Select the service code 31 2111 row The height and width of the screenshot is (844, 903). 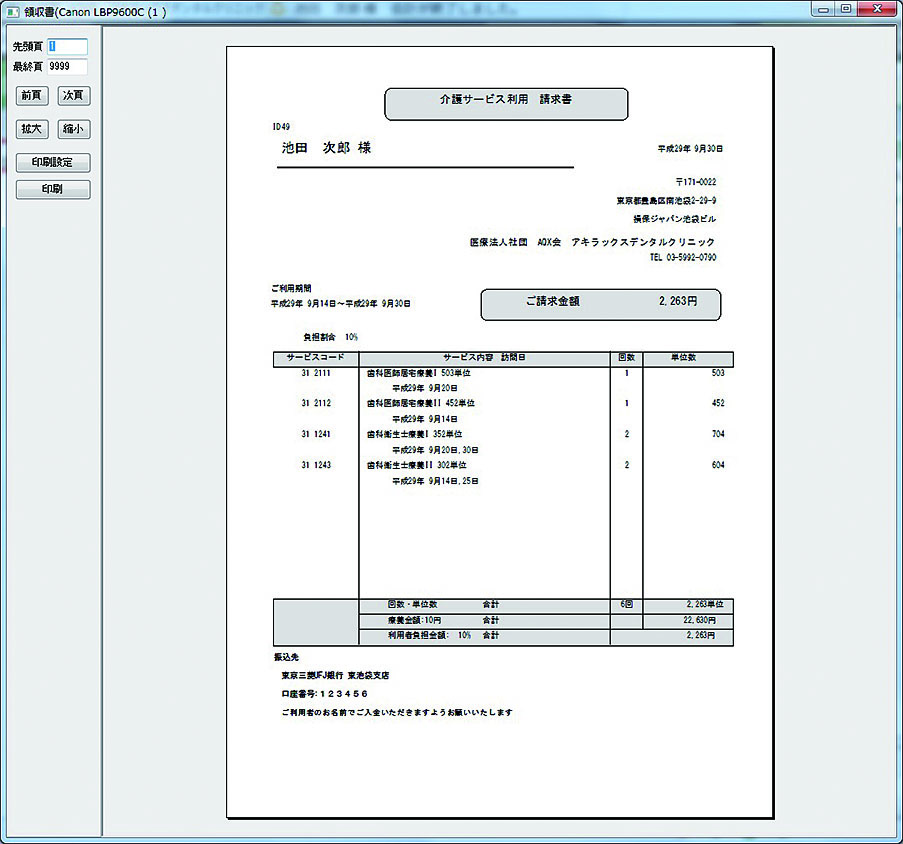[315, 373]
